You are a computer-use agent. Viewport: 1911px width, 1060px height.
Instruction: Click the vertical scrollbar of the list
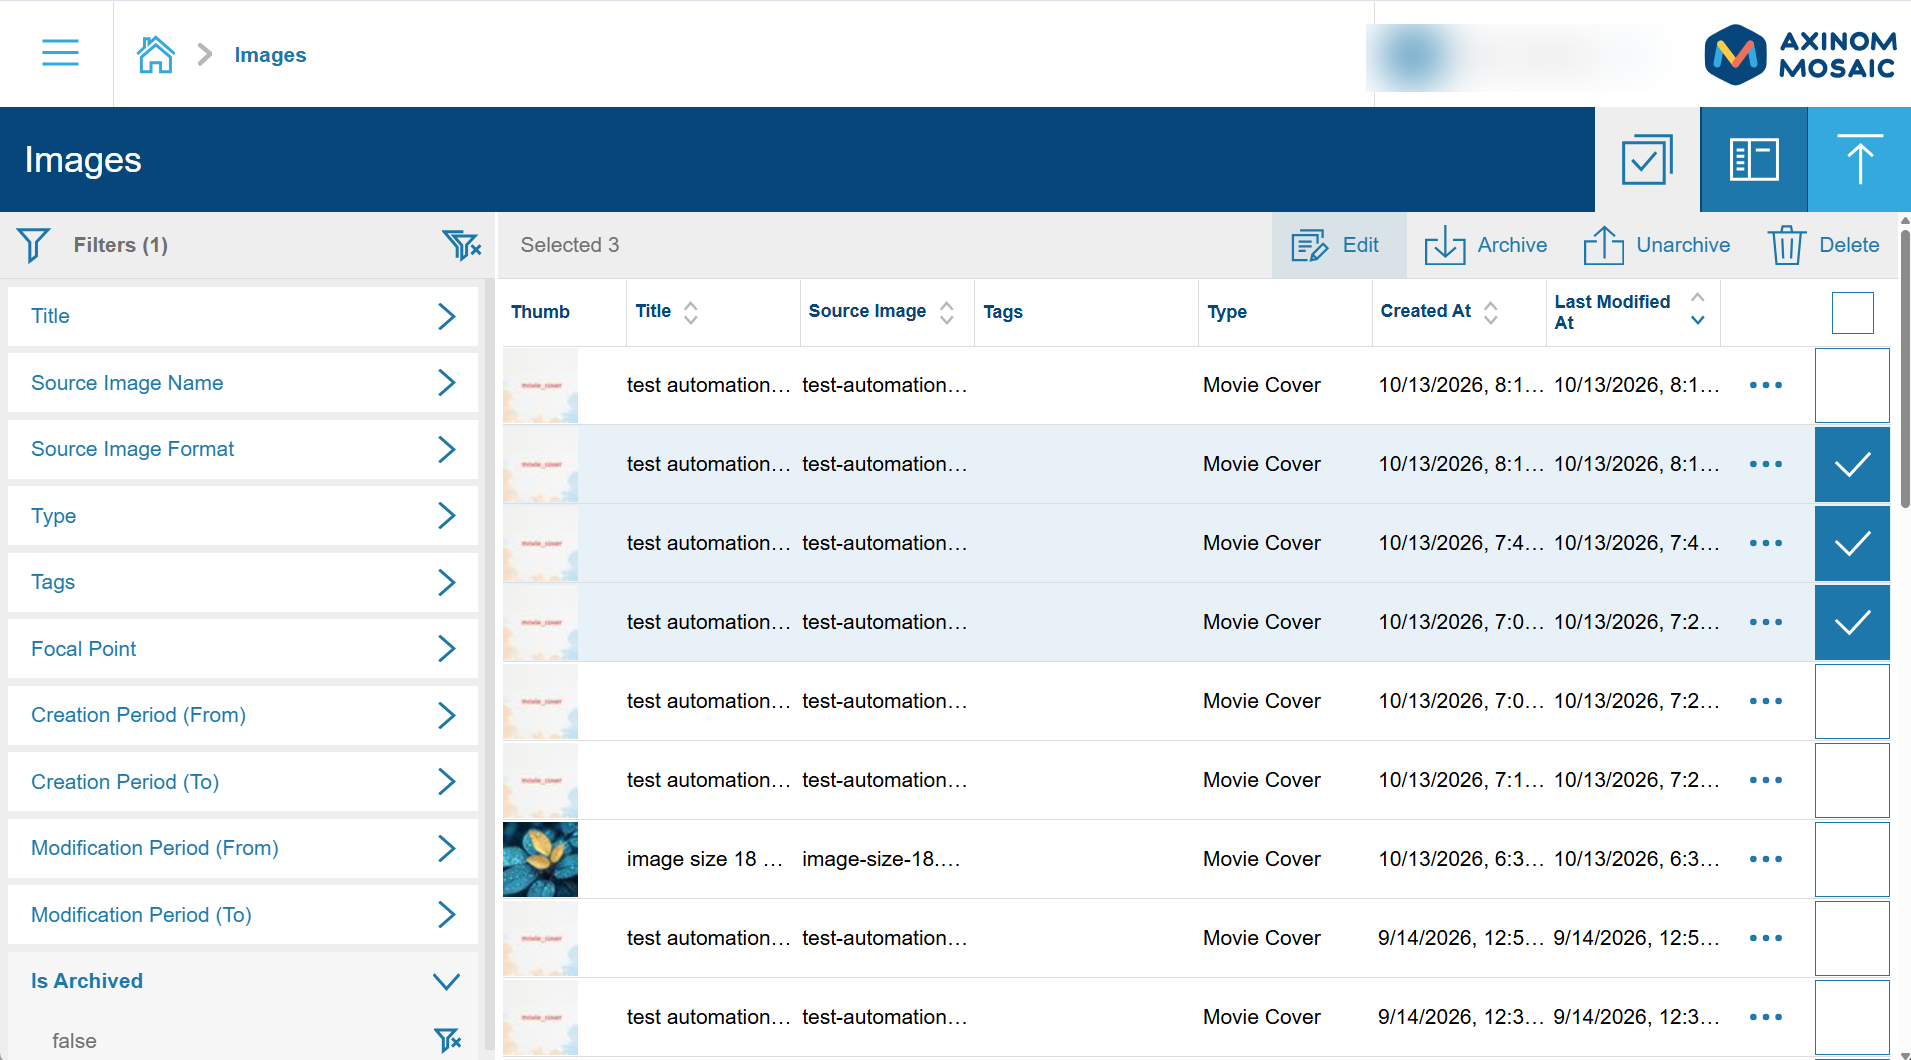coord(1905,370)
